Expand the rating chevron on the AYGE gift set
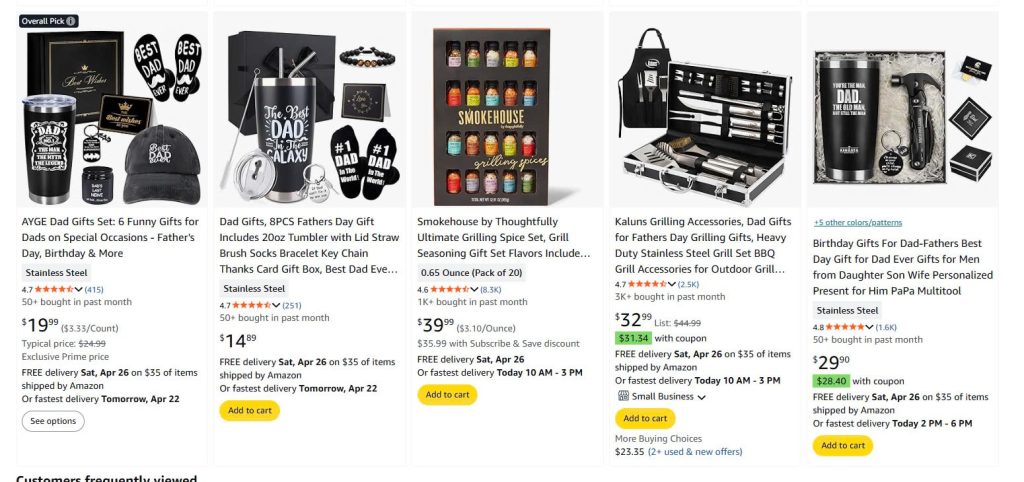The height and width of the screenshot is (482, 1024). click(79, 289)
